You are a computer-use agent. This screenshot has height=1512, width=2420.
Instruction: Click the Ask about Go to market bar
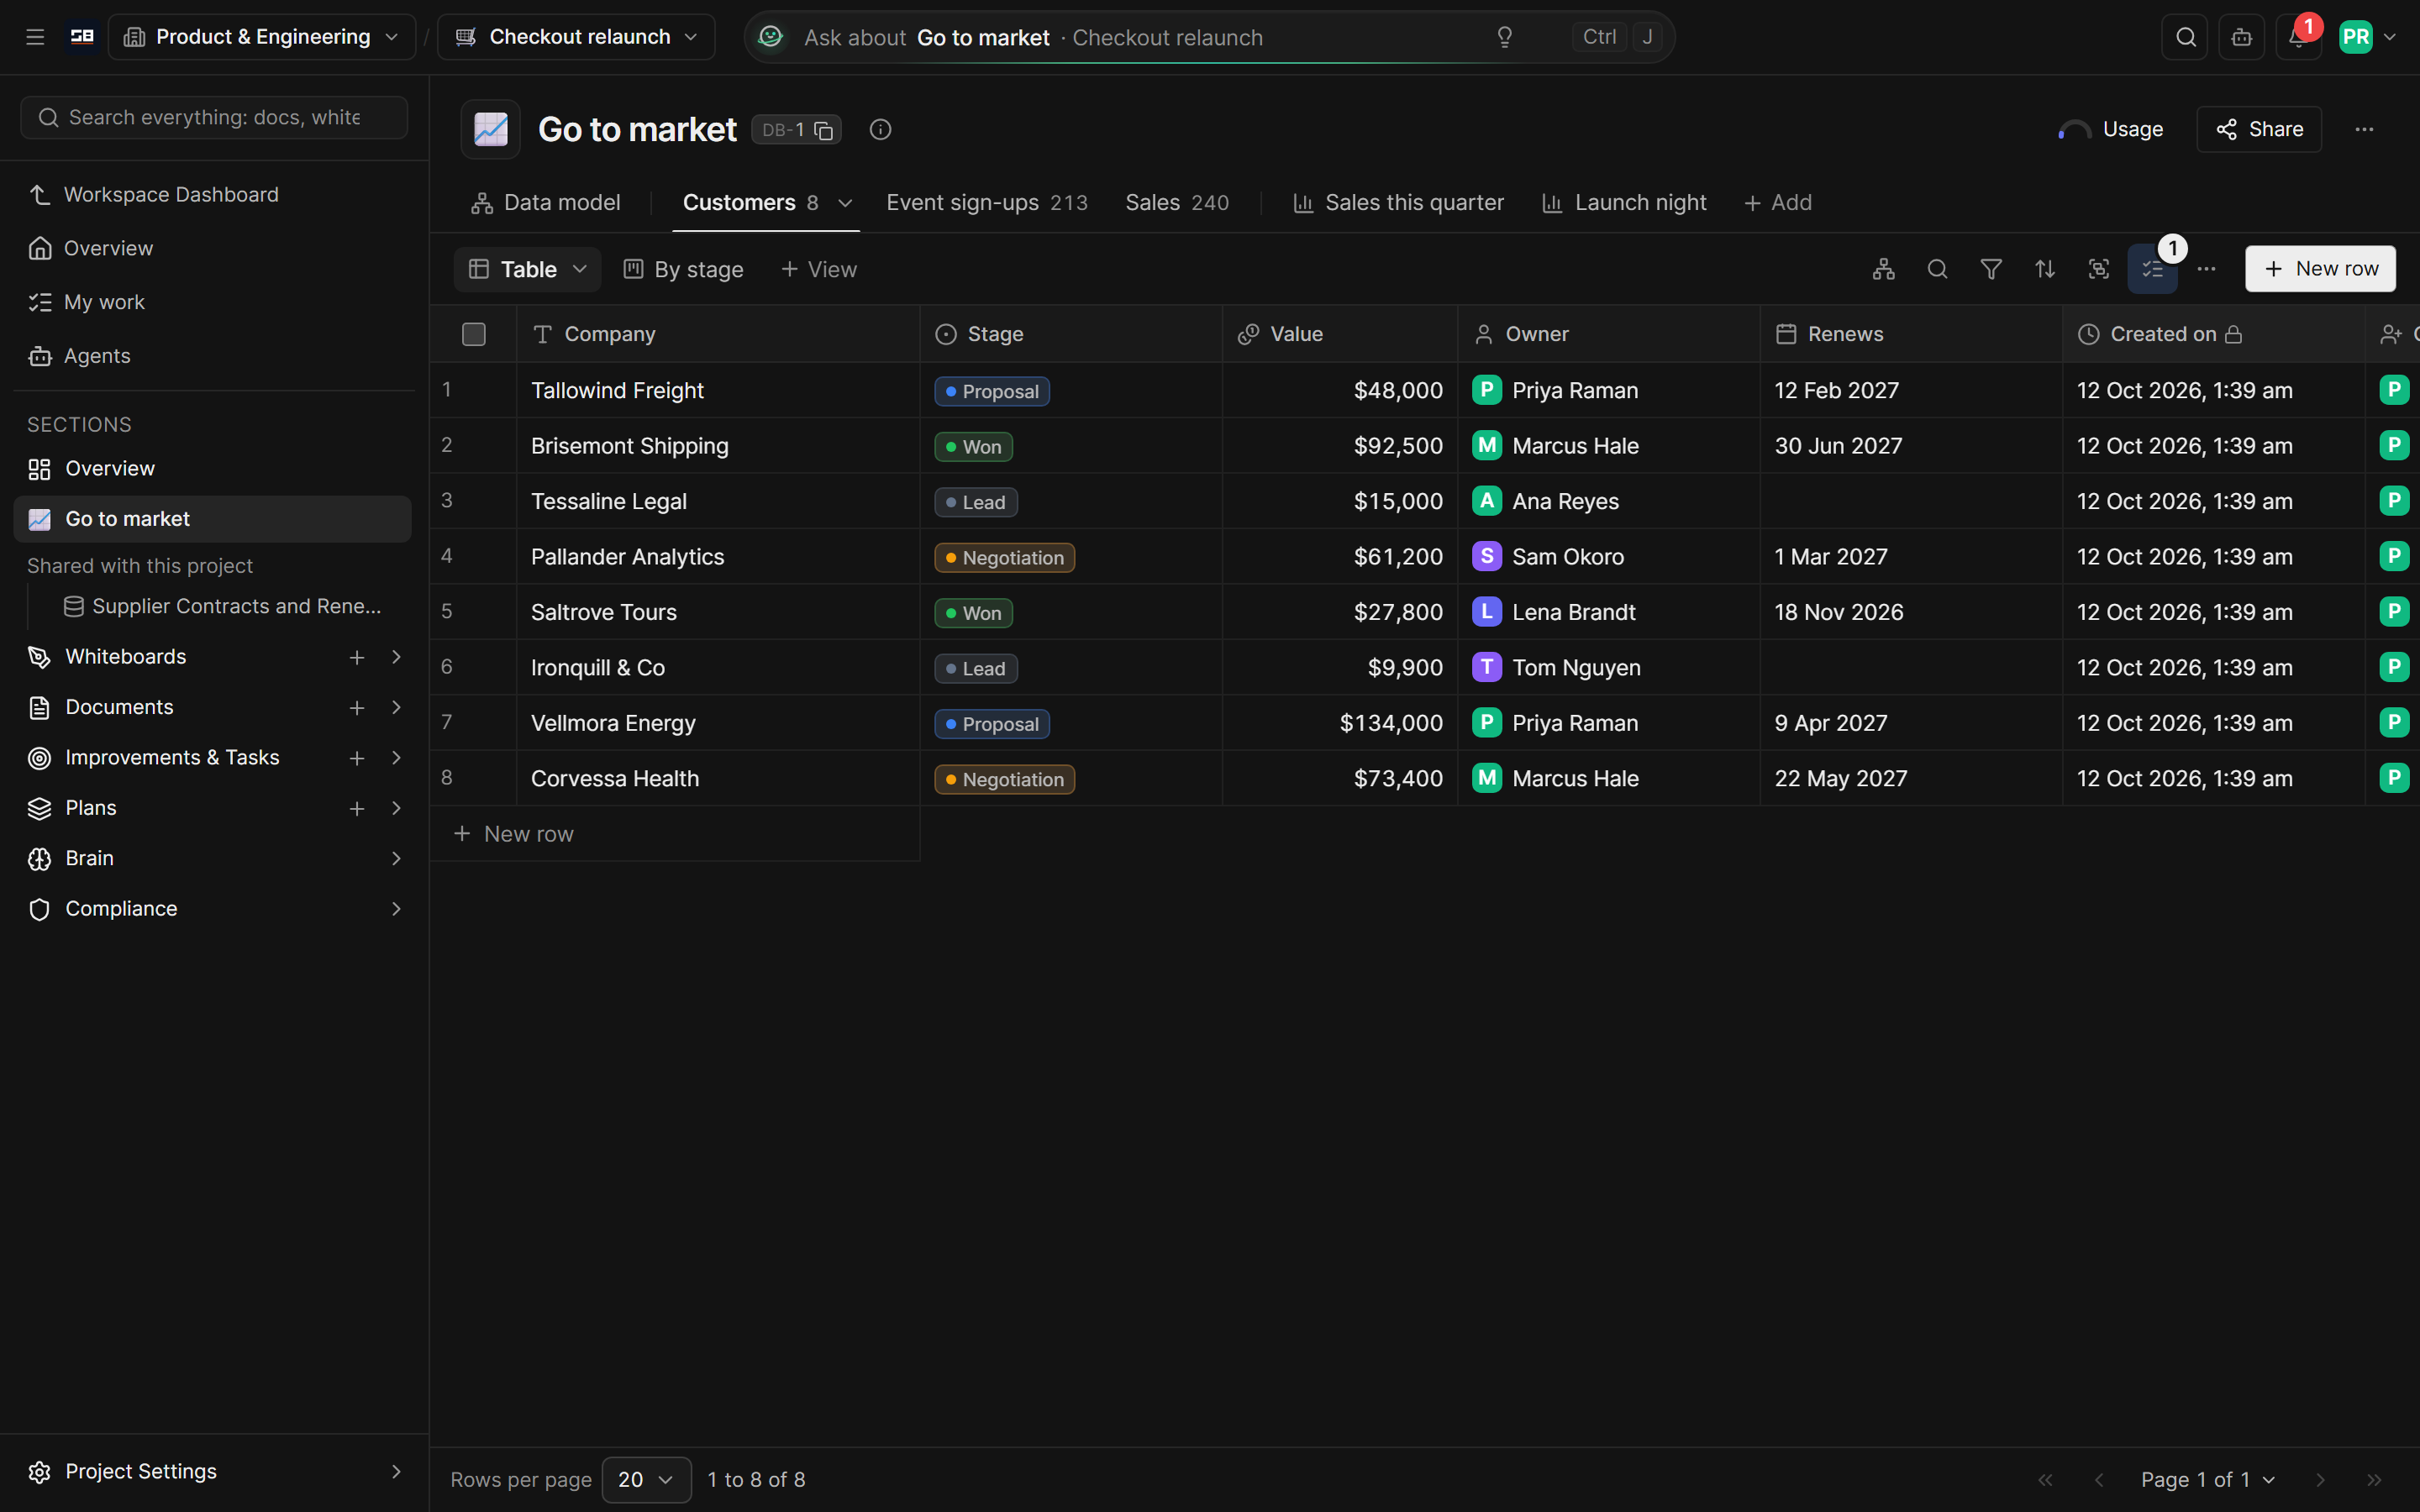tap(1210, 37)
